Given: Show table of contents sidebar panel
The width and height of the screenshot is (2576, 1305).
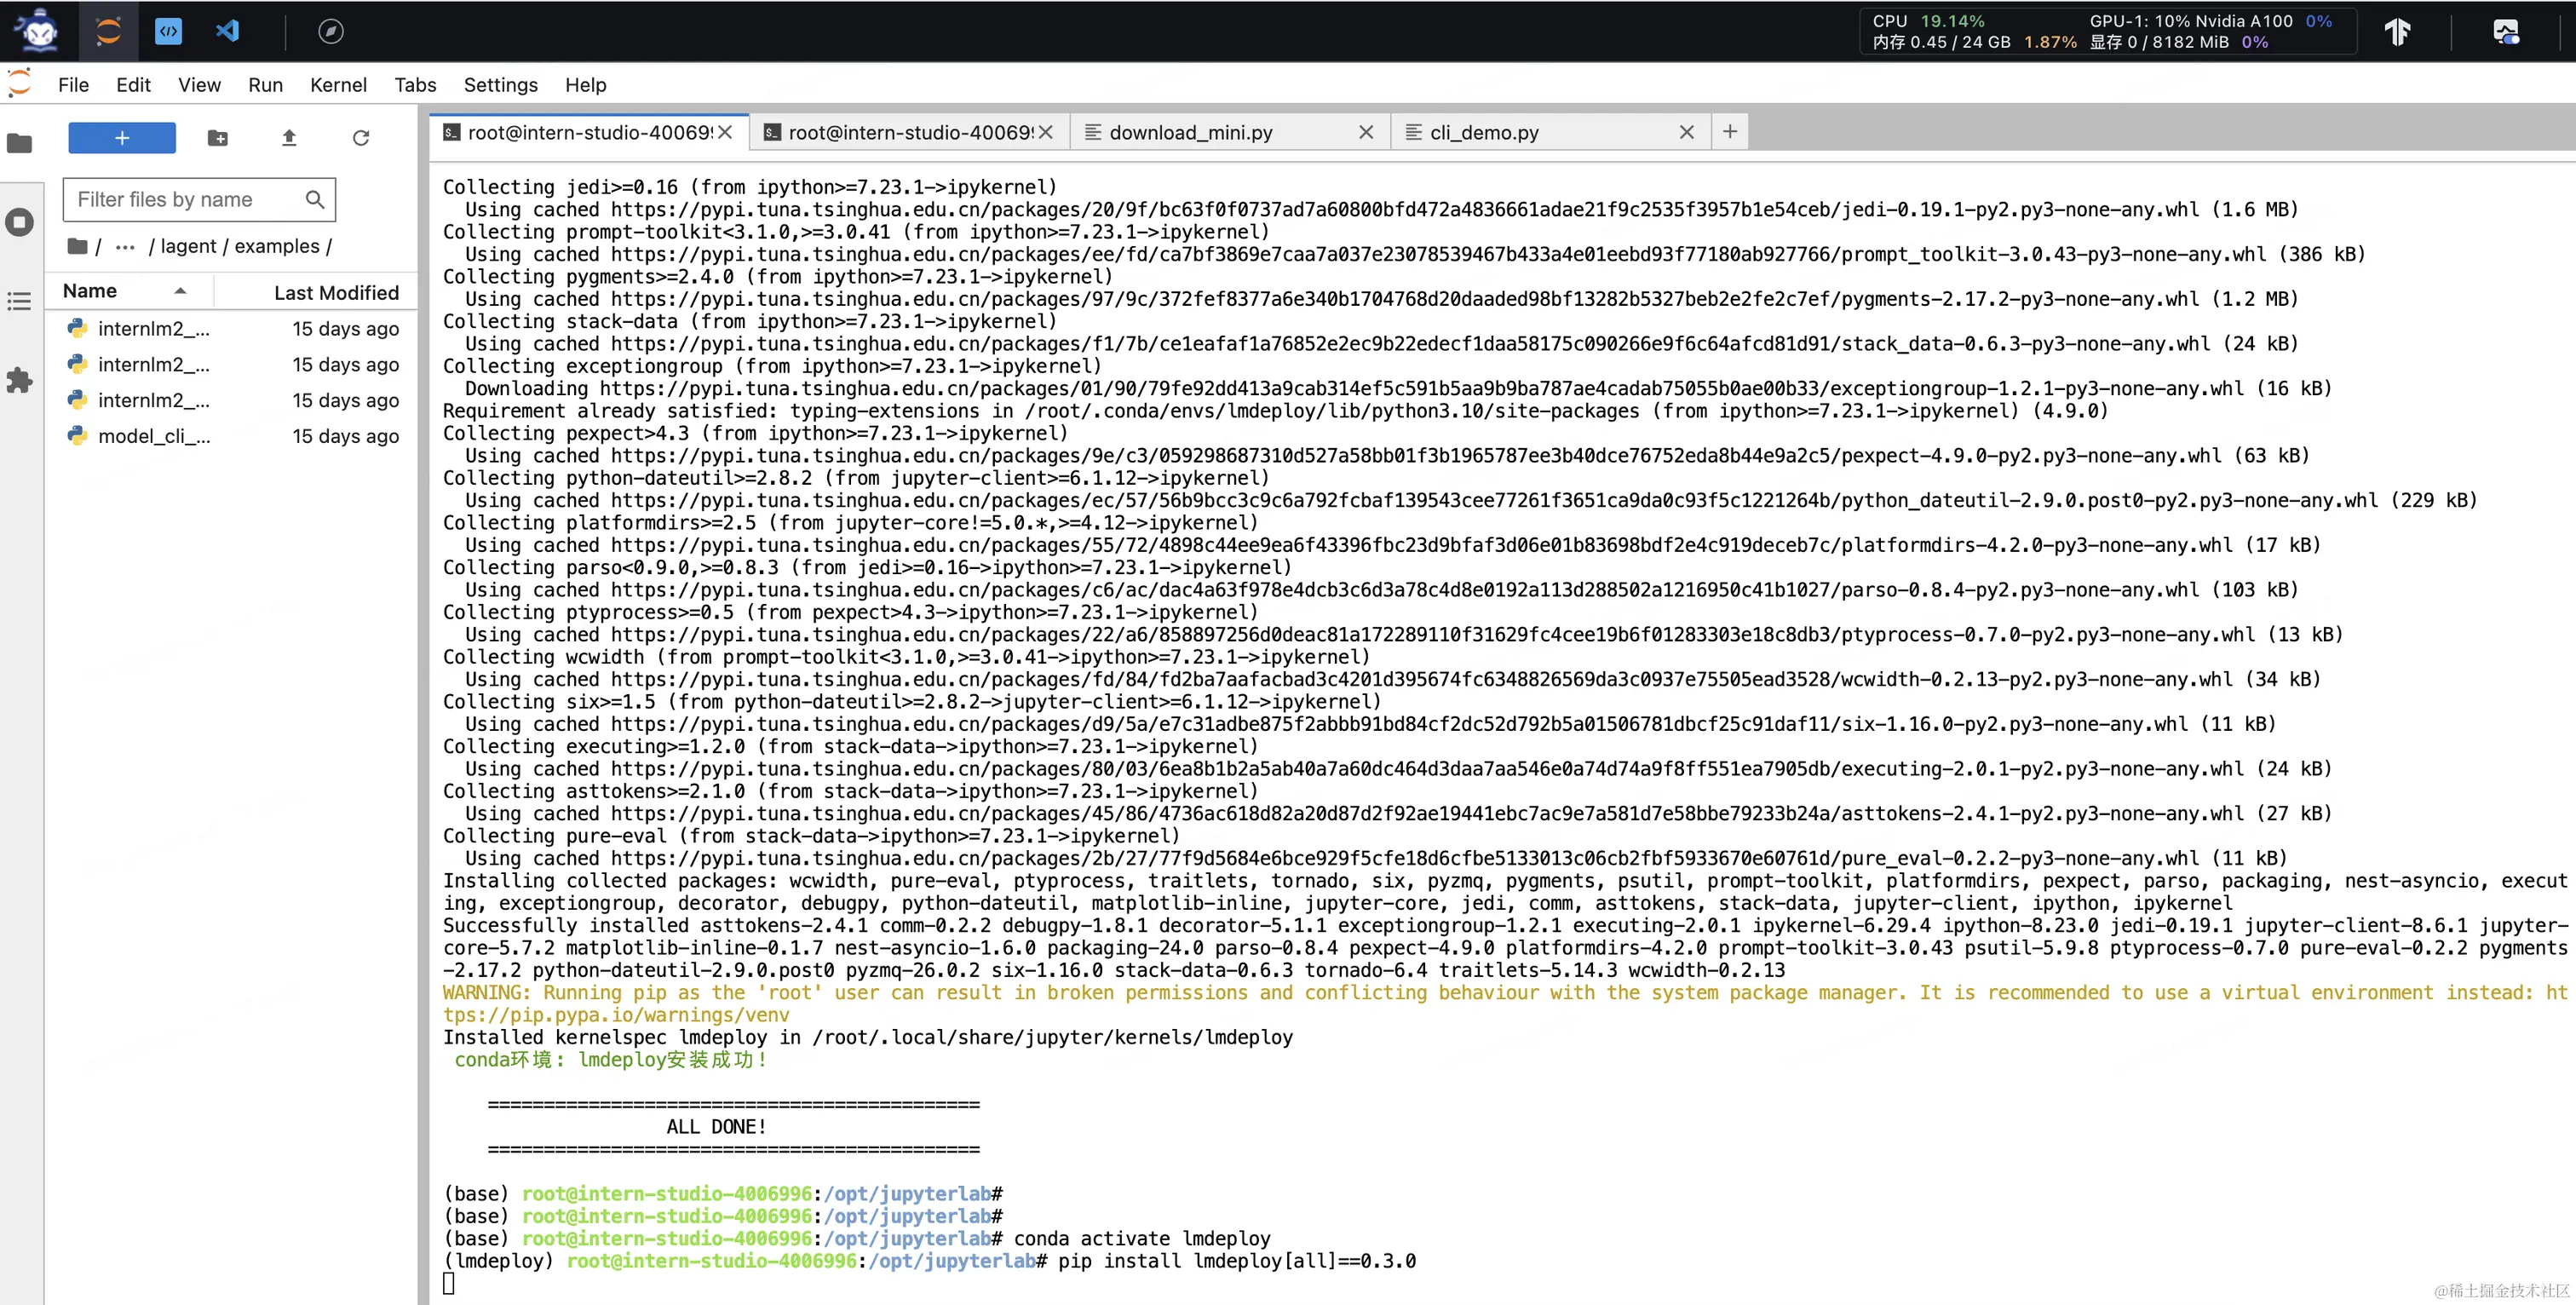Looking at the screenshot, I should click(x=20, y=301).
